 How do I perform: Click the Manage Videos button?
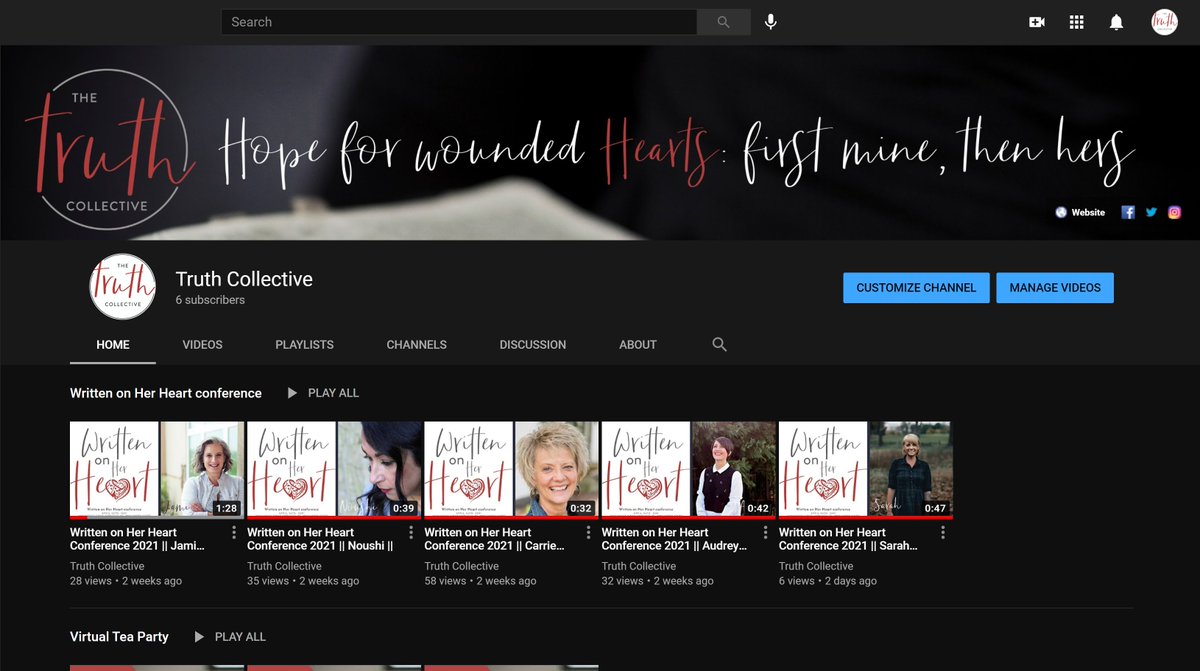tap(1055, 287)
